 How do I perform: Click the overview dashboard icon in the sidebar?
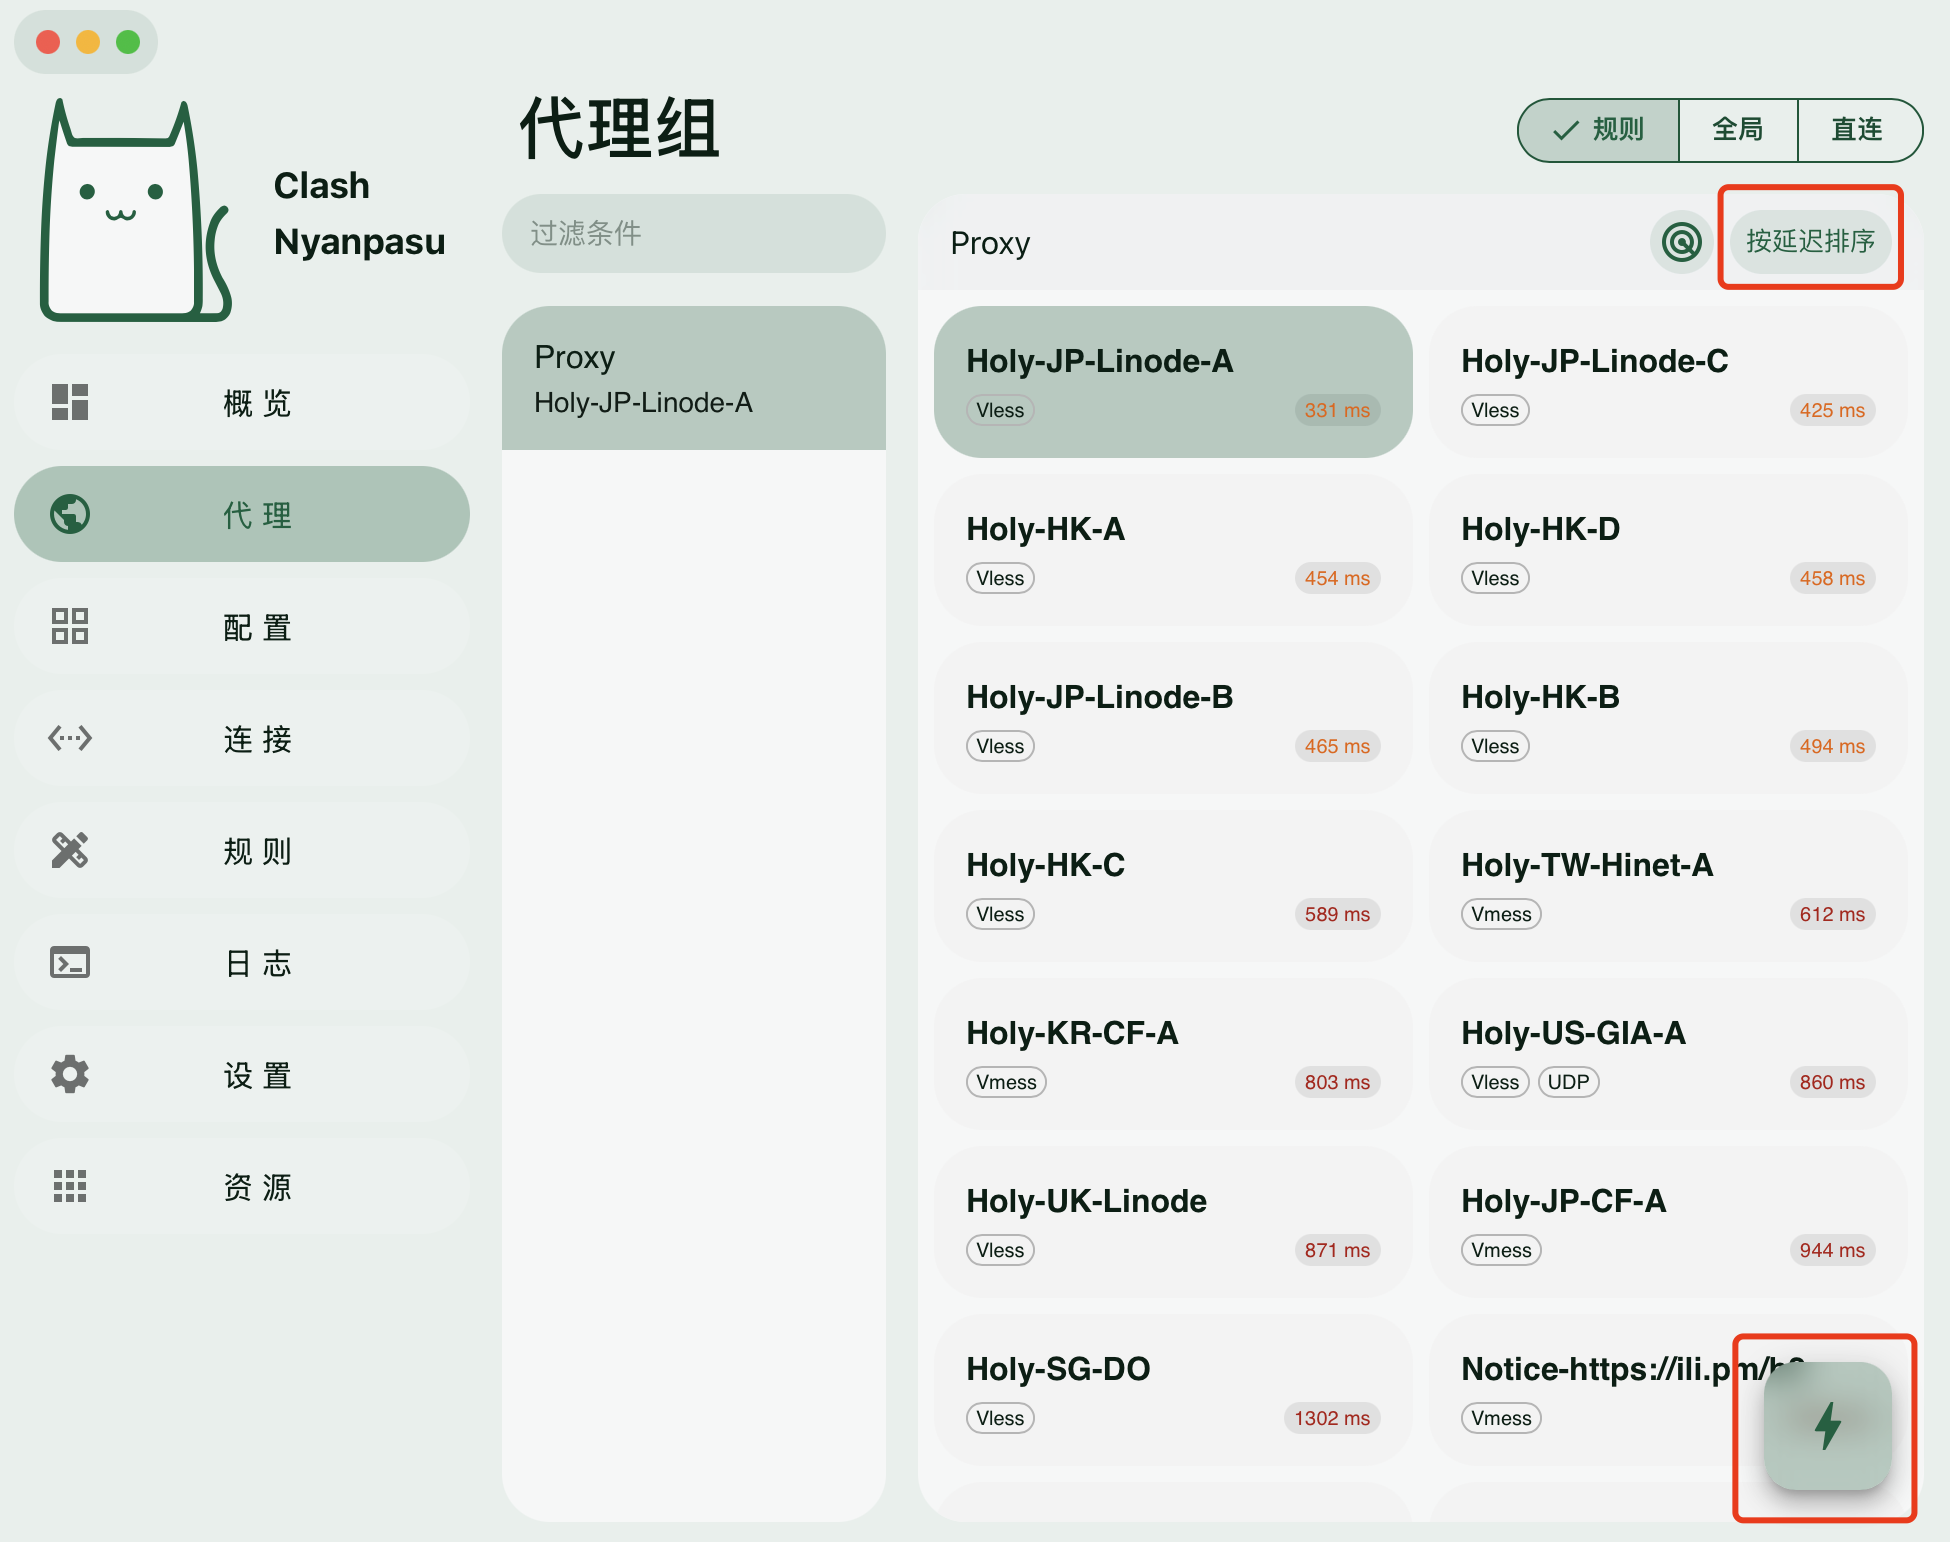pyautogui.click(x=70, y=402)
